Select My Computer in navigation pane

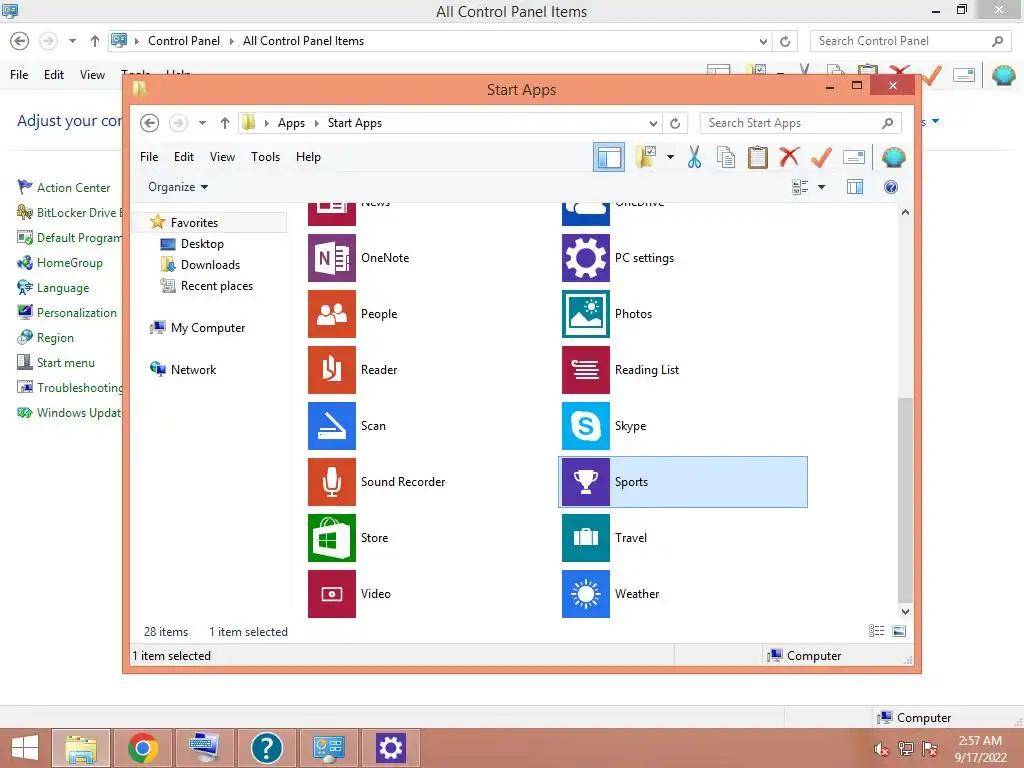[208, 328]
